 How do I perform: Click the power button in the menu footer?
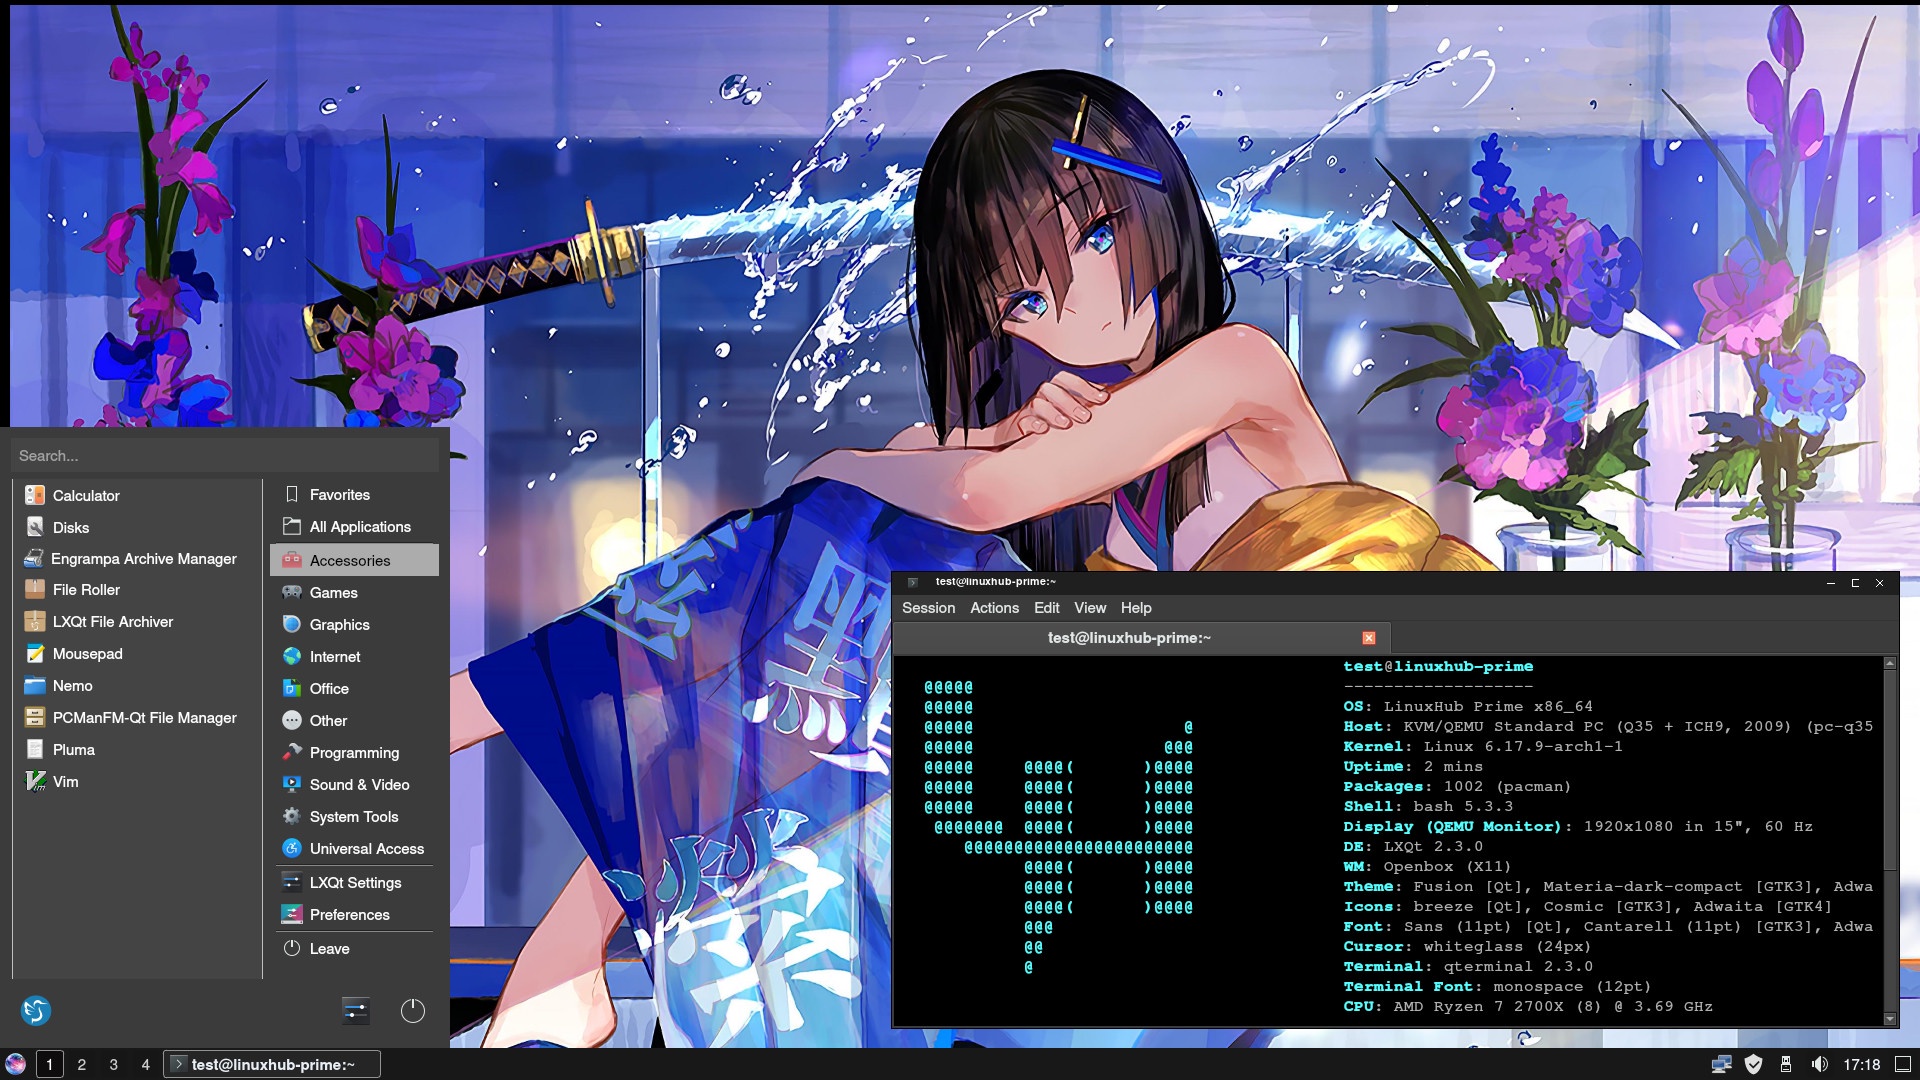click(412, 1011)
